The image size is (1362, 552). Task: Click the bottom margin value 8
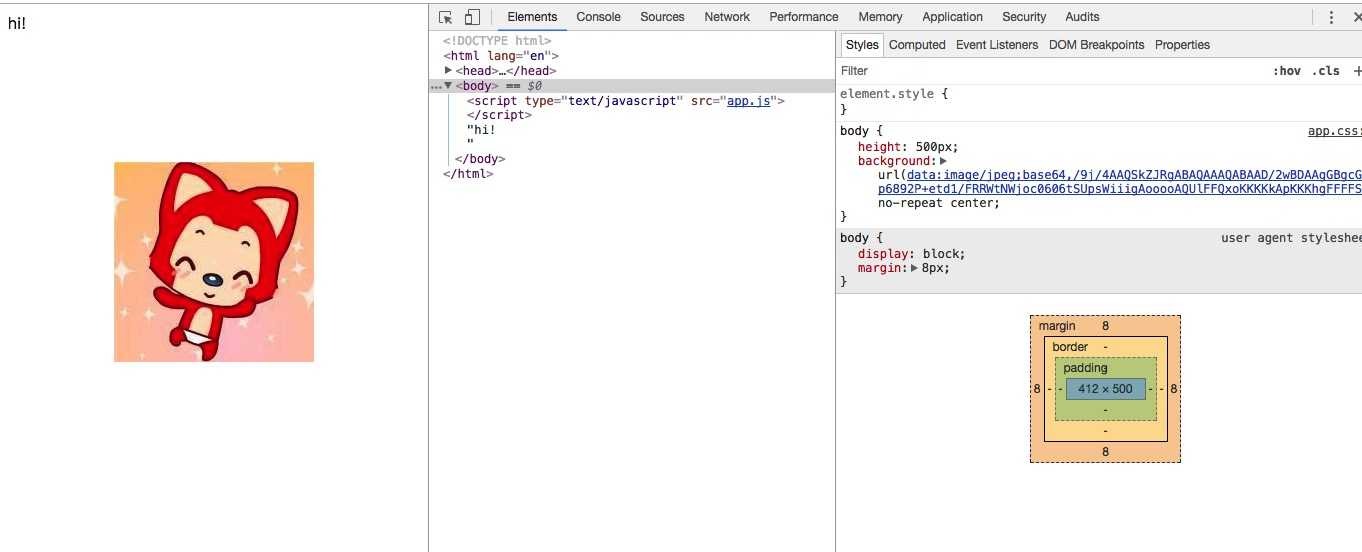1105,452
